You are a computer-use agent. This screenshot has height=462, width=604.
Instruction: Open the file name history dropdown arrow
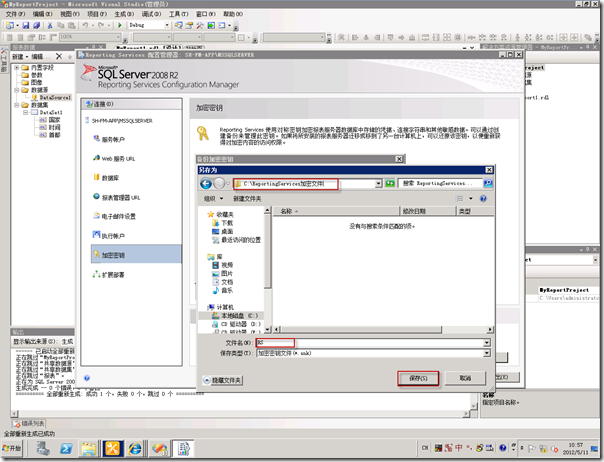pos(487,343)
